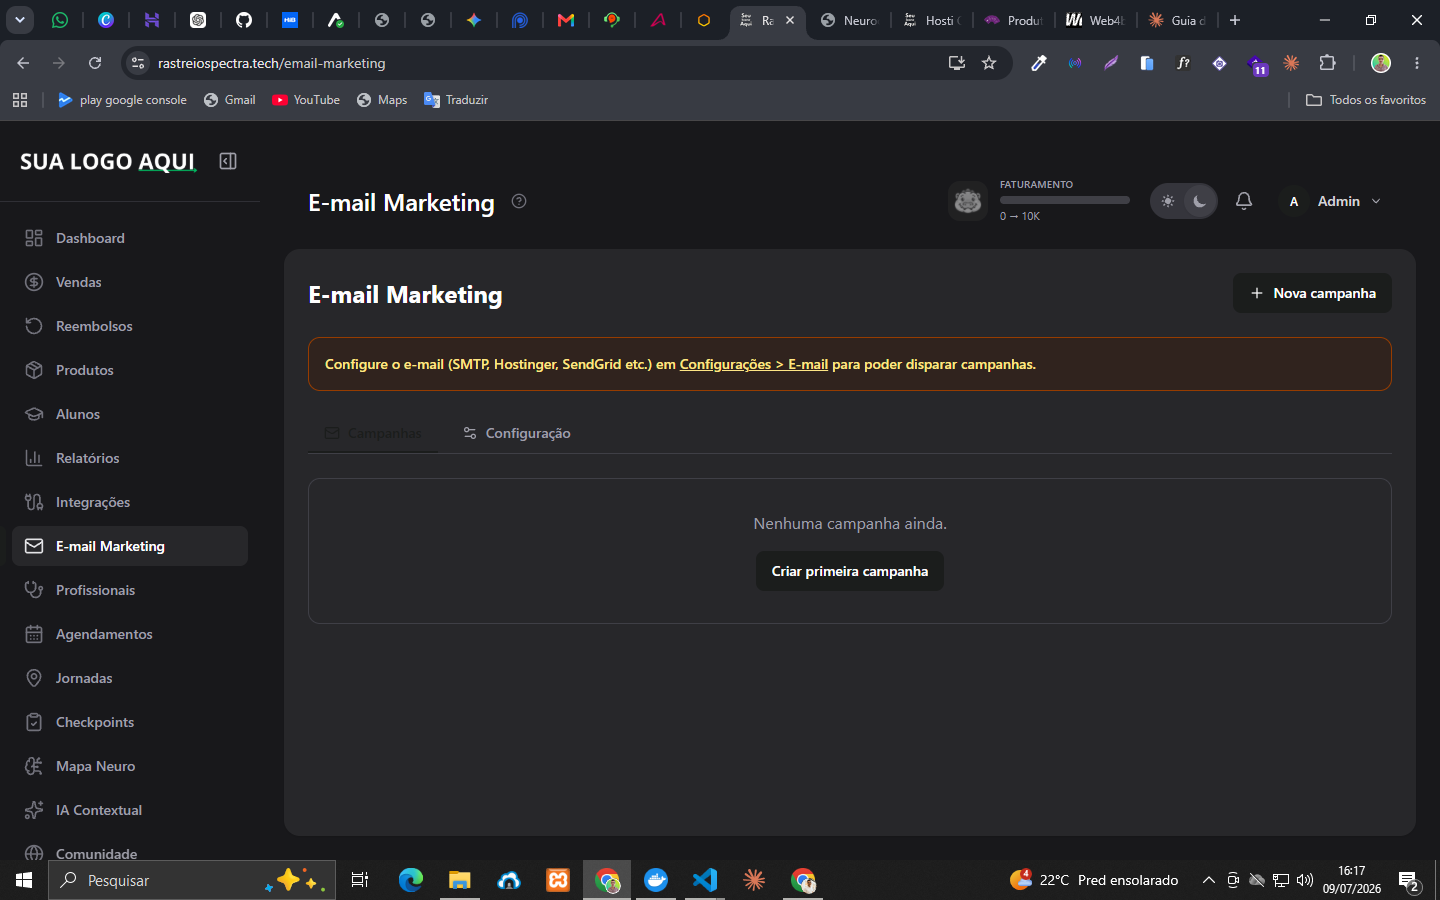Open IA Contextual page
Image resolution: width=1440 pixels, height=900 pixels.
click(130, 810)
